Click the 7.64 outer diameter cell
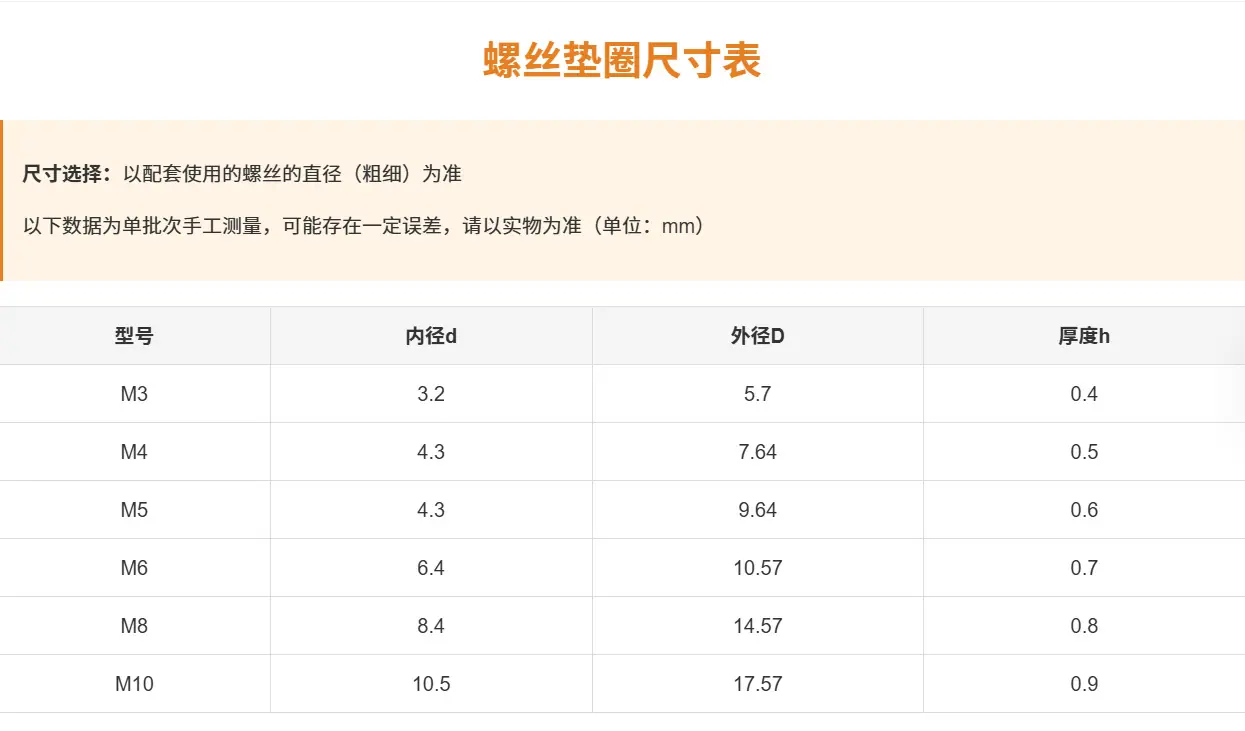This screenshot has width=1245, height=731. click(758, 452)
